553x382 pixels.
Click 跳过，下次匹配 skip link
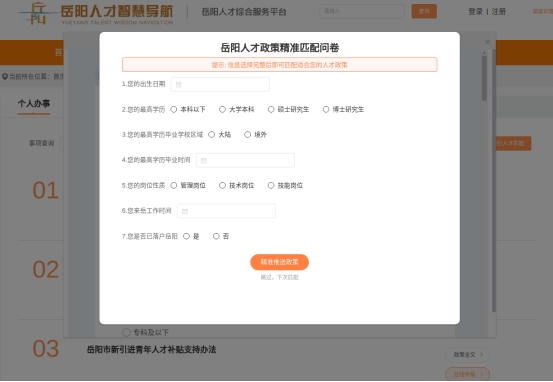coord(280,277)
